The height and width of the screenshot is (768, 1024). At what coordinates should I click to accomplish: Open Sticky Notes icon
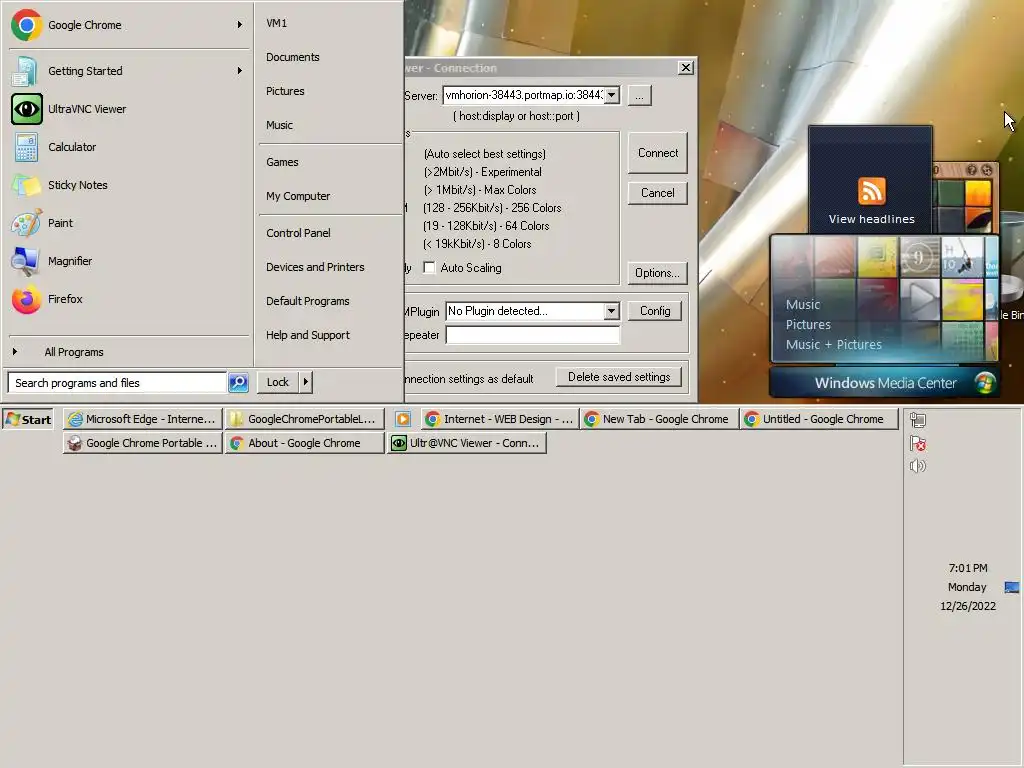[26, 185]
